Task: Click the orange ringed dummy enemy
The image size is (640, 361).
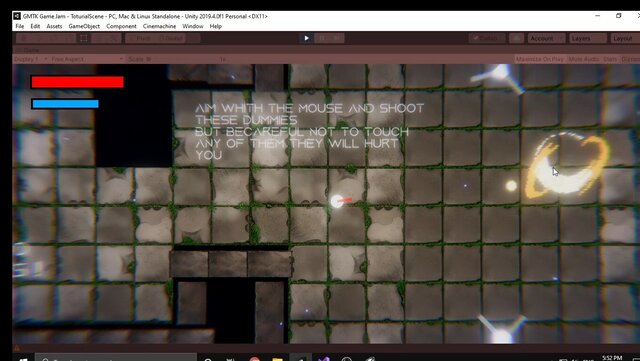Action: click(566, 164)
